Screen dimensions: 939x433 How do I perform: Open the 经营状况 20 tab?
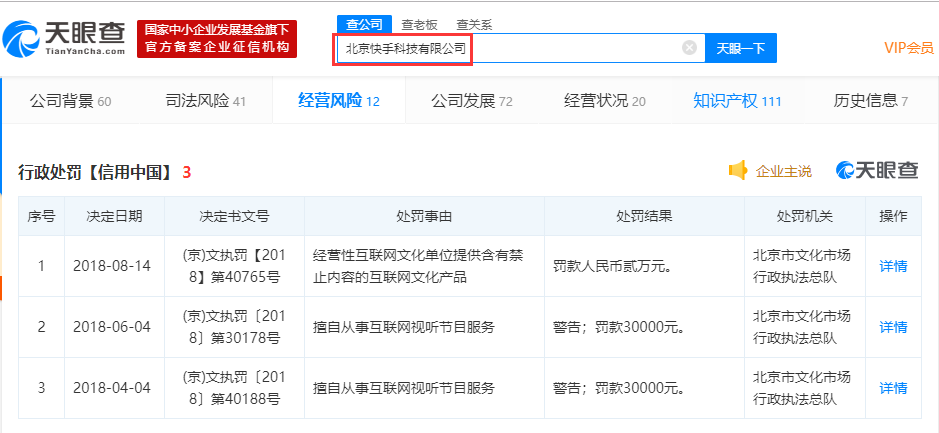pyautogui.click(x=605, y=101)
